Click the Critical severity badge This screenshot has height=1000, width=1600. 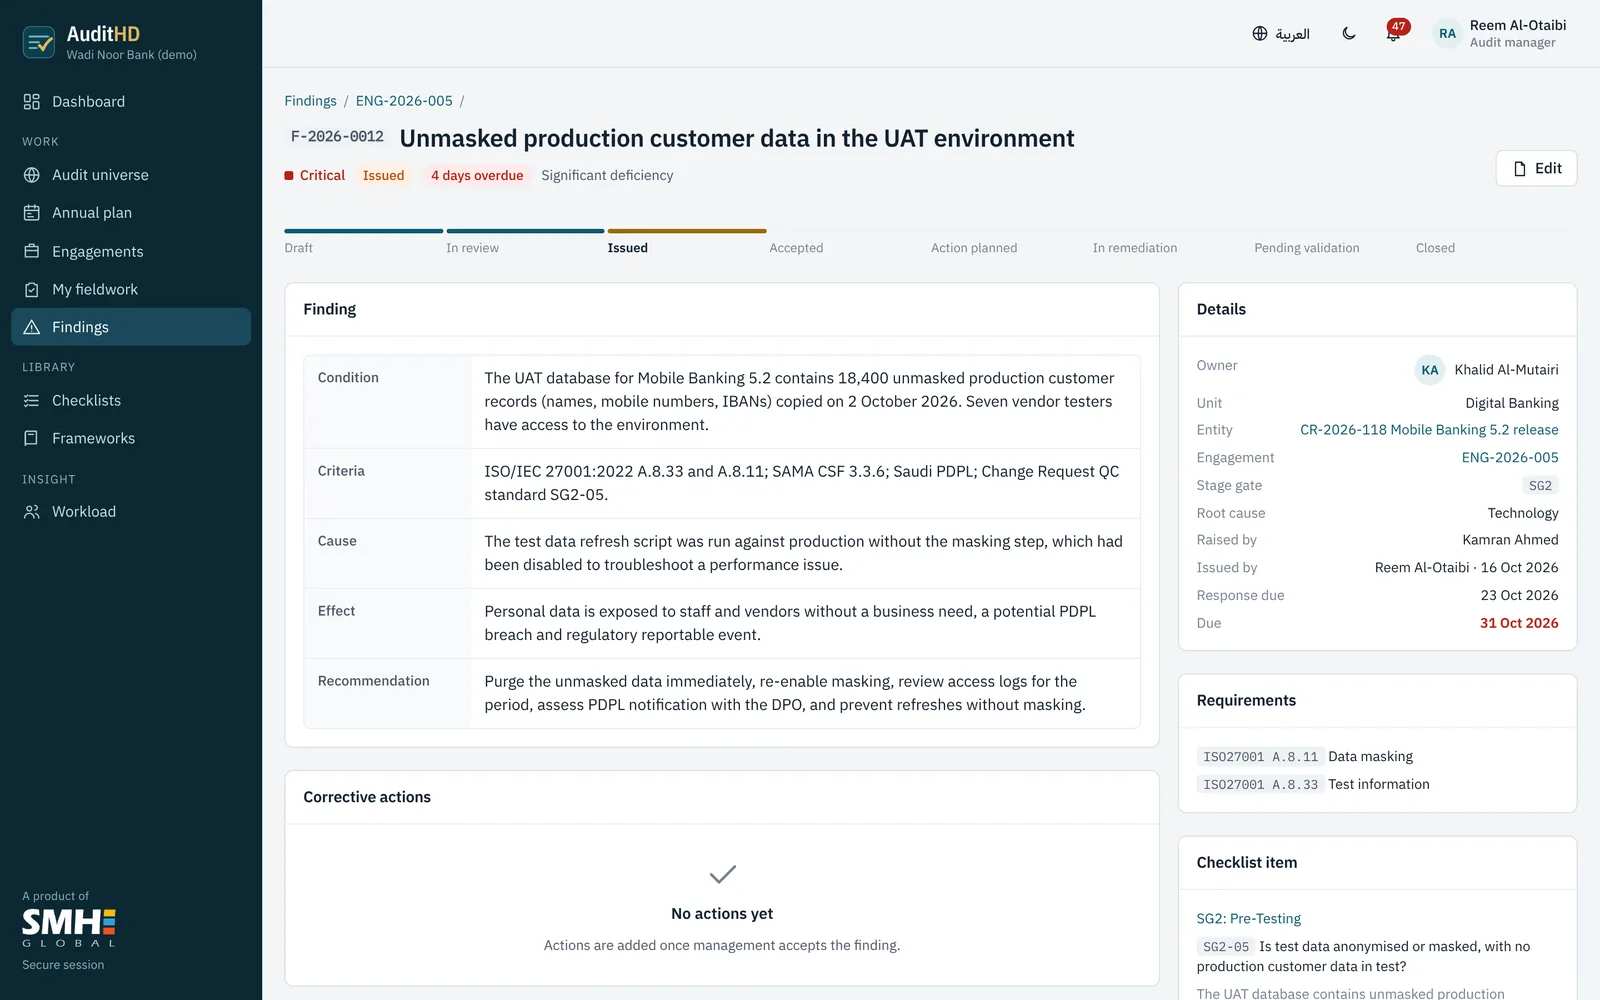[x=315, y=175]
